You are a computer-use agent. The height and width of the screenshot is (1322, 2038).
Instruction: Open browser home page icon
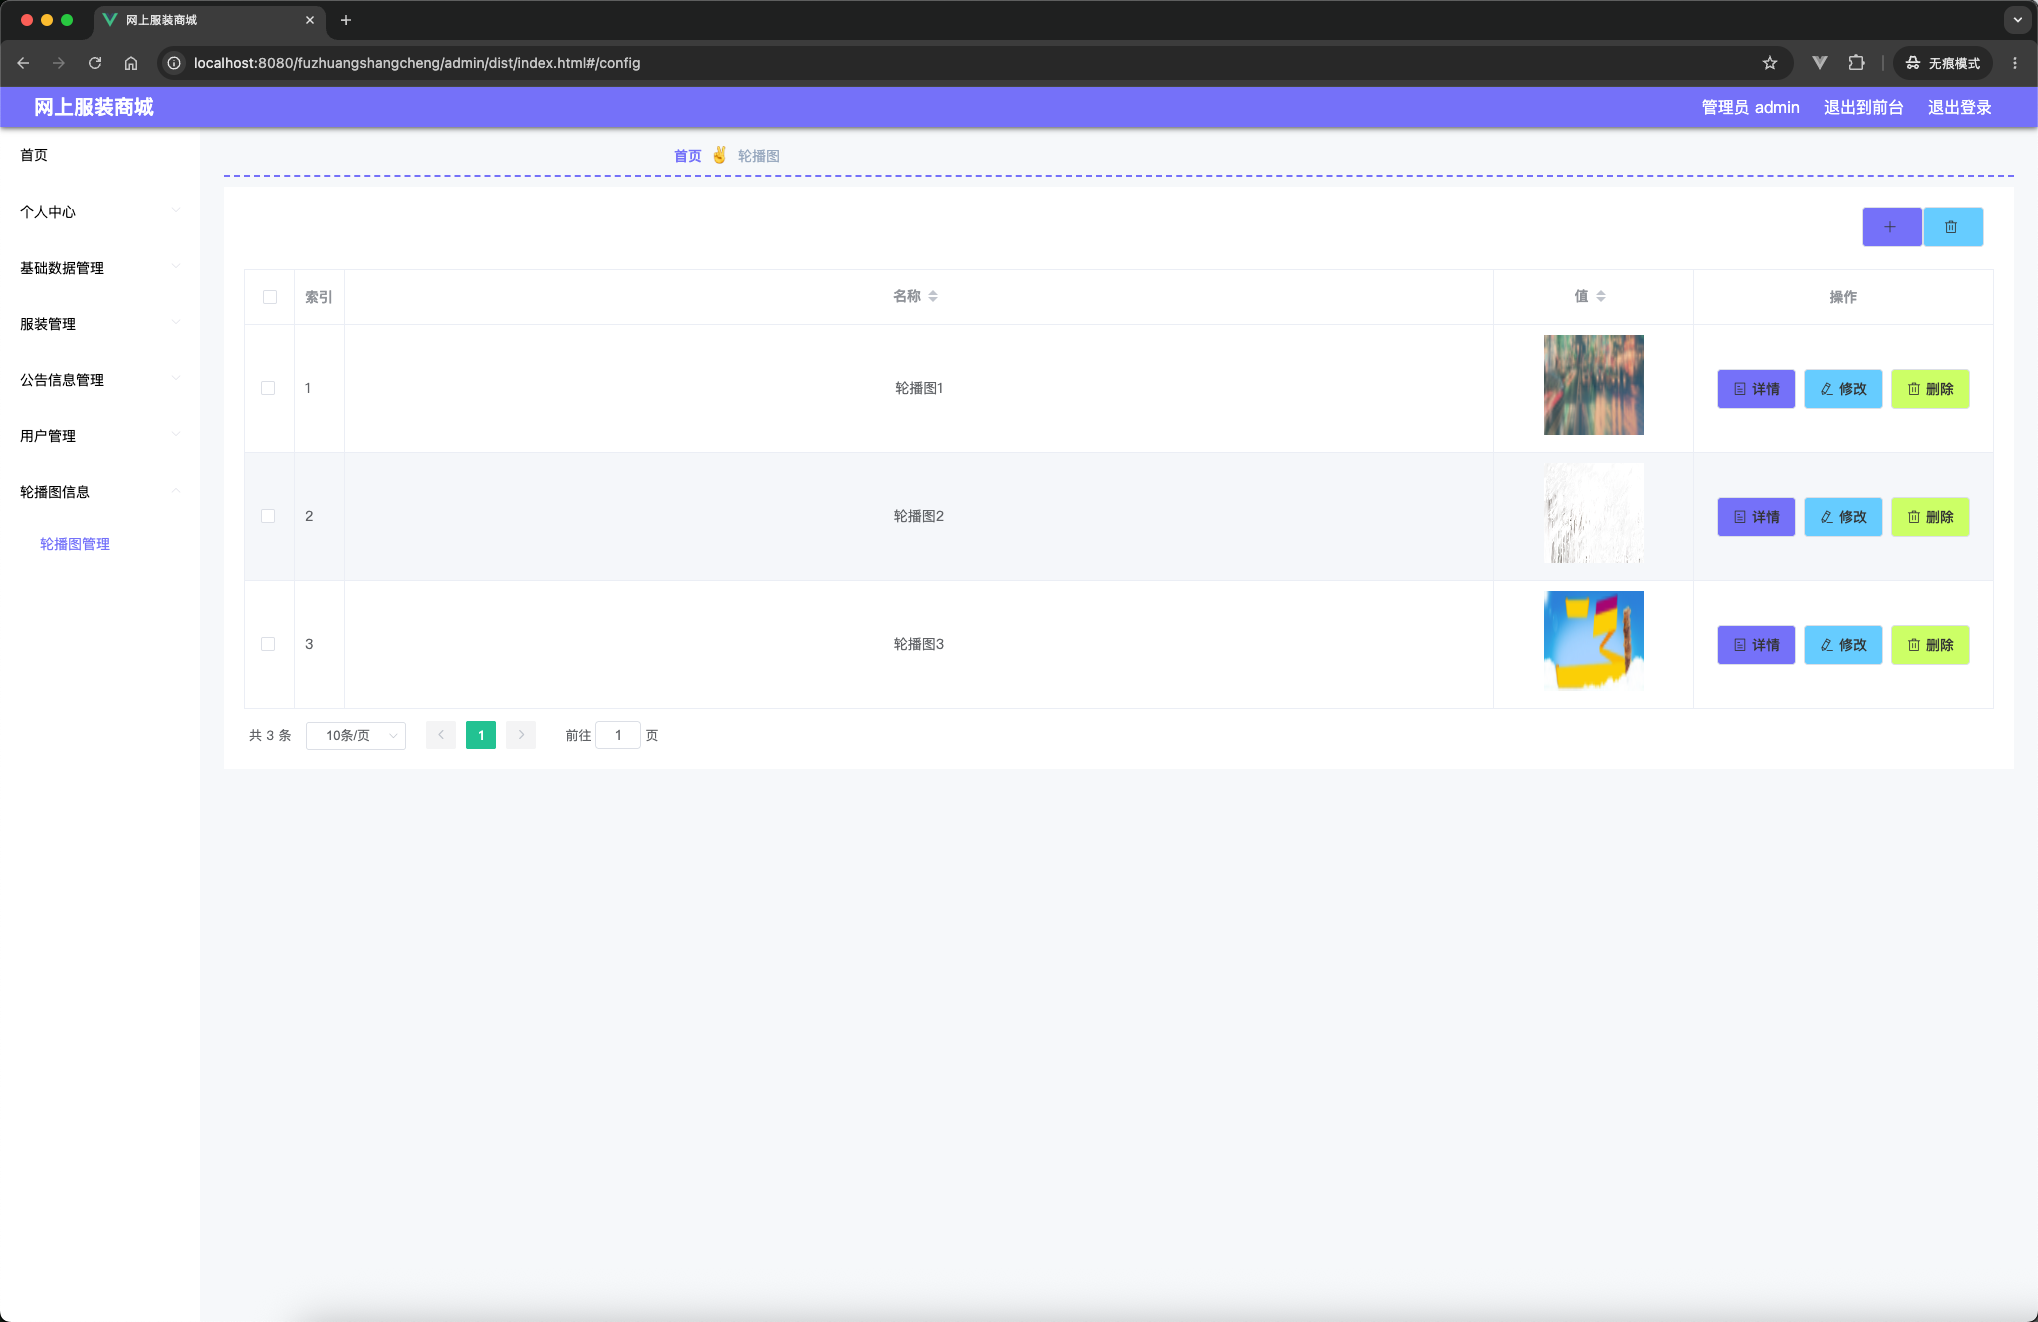pos(131,63)
